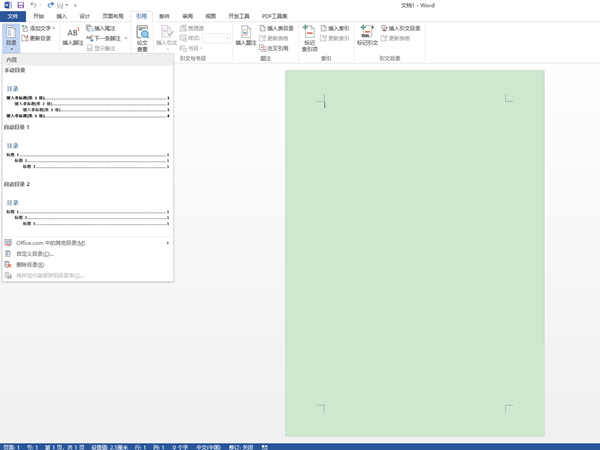
Task: Click inside the green document page
Action: click(x=414, y=250)
